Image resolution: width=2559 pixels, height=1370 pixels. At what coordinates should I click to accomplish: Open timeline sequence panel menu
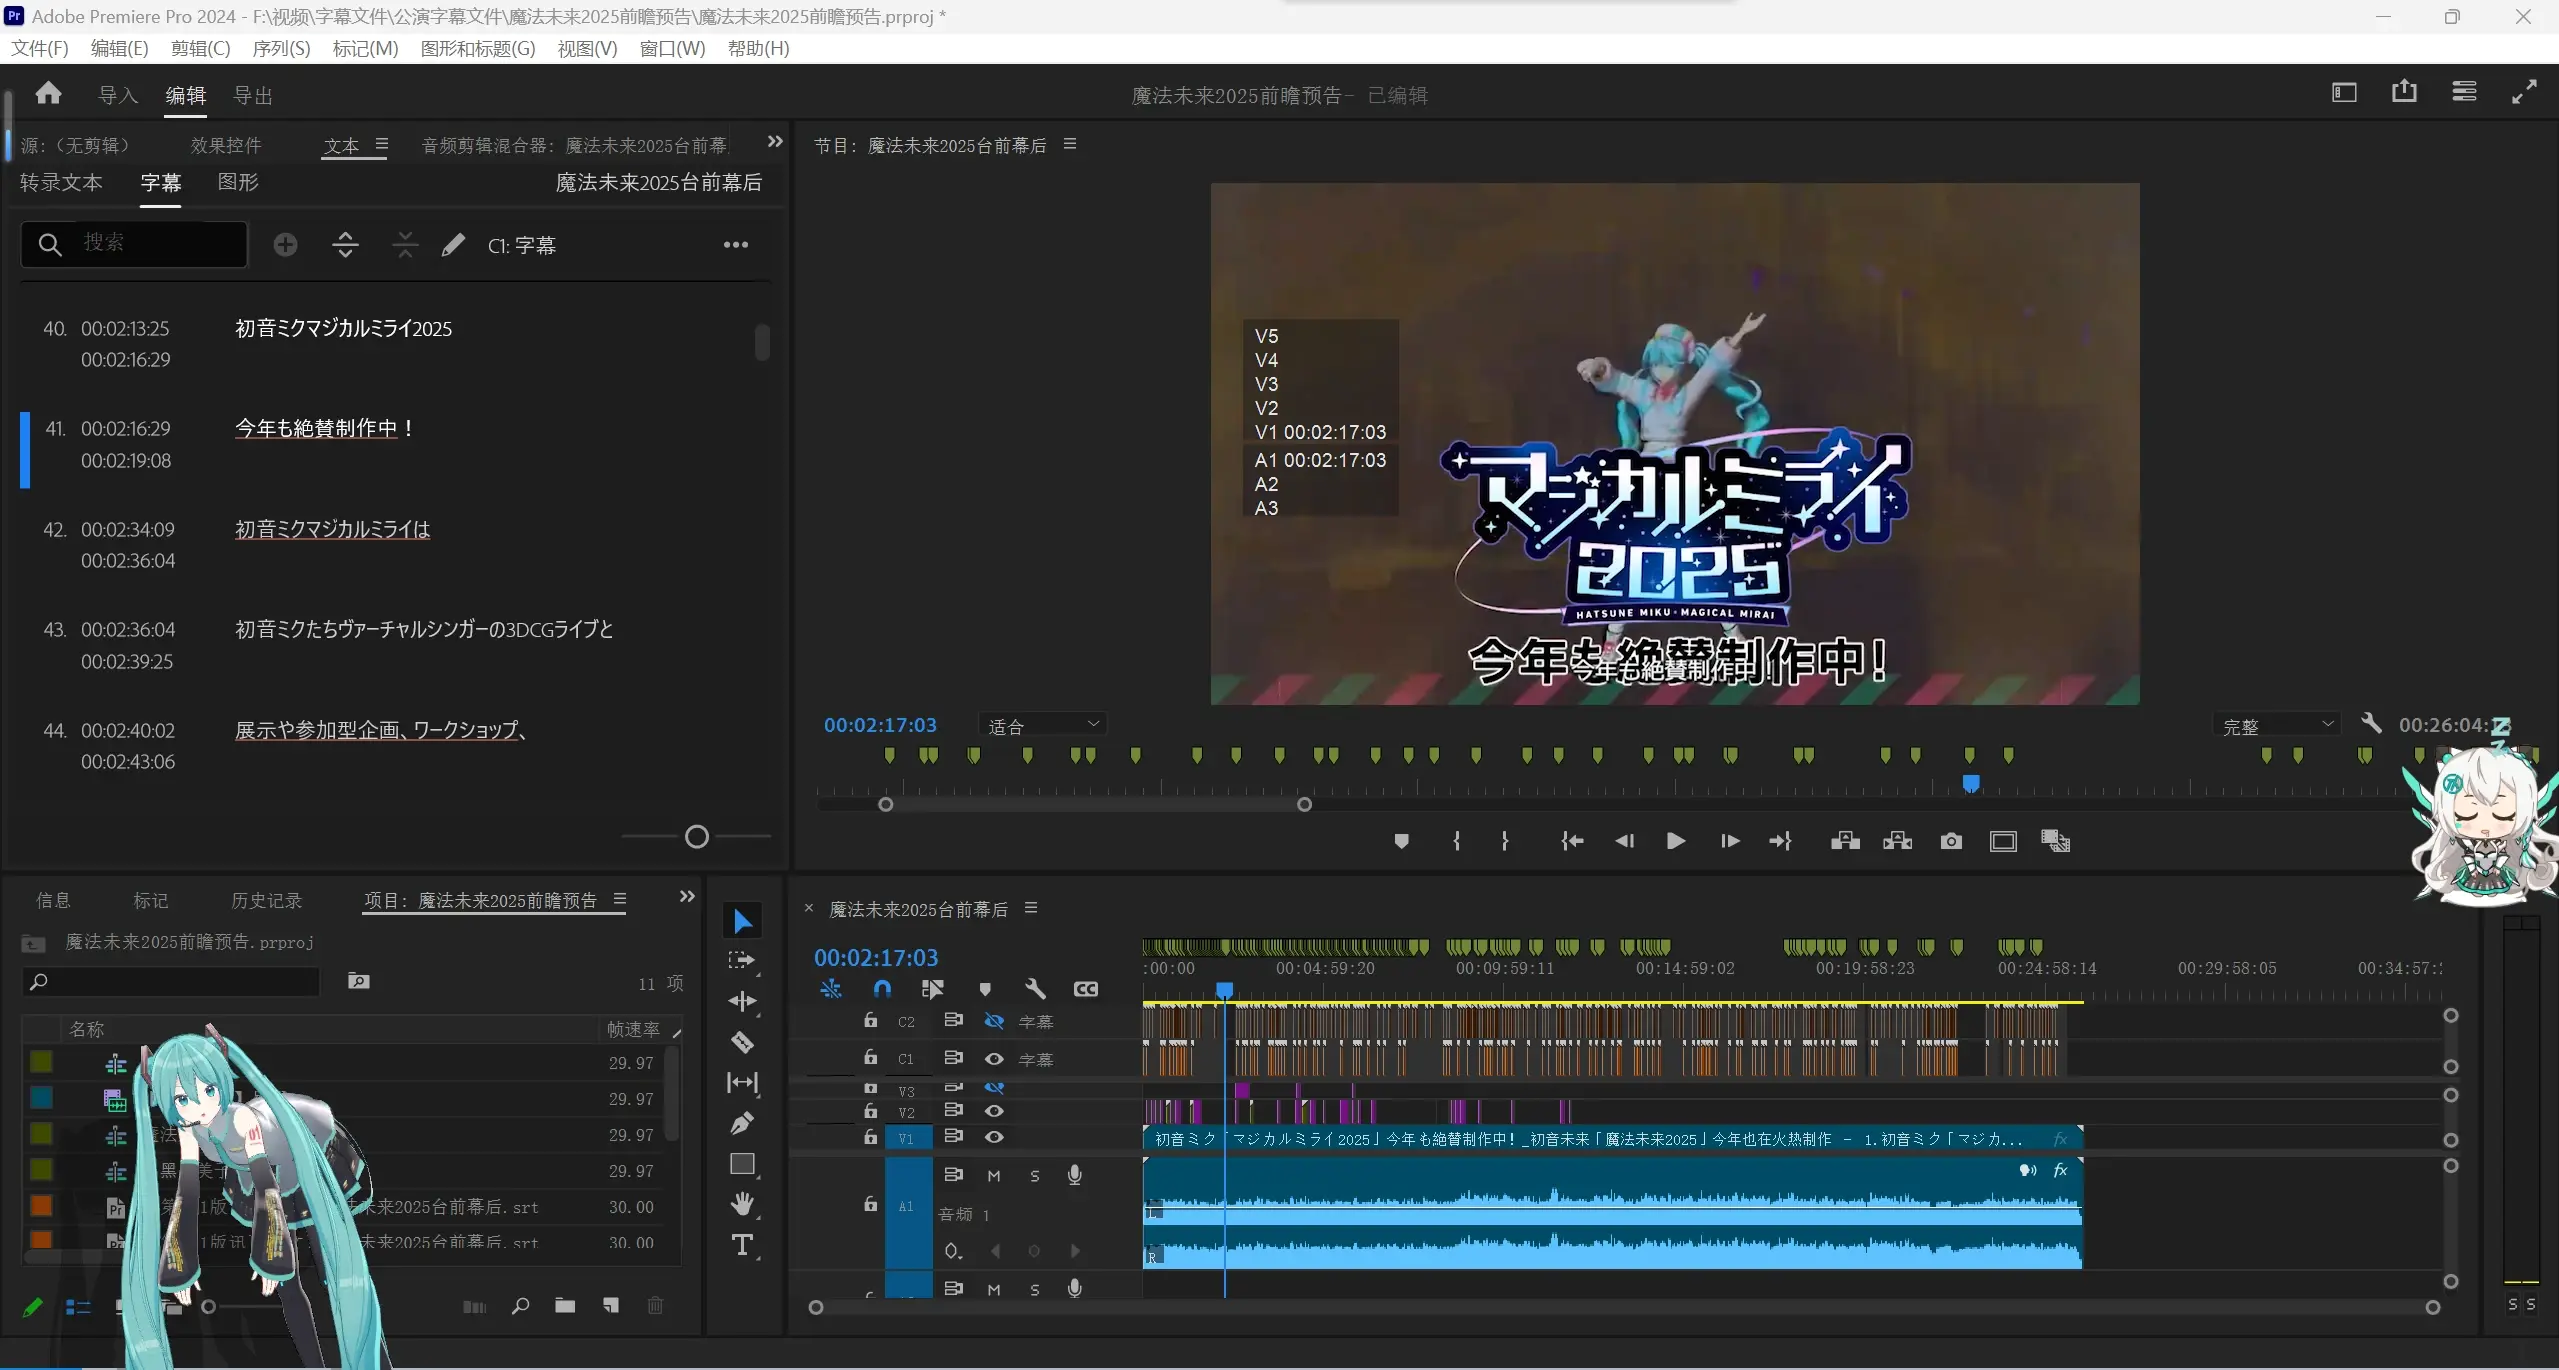(1031, 908)
